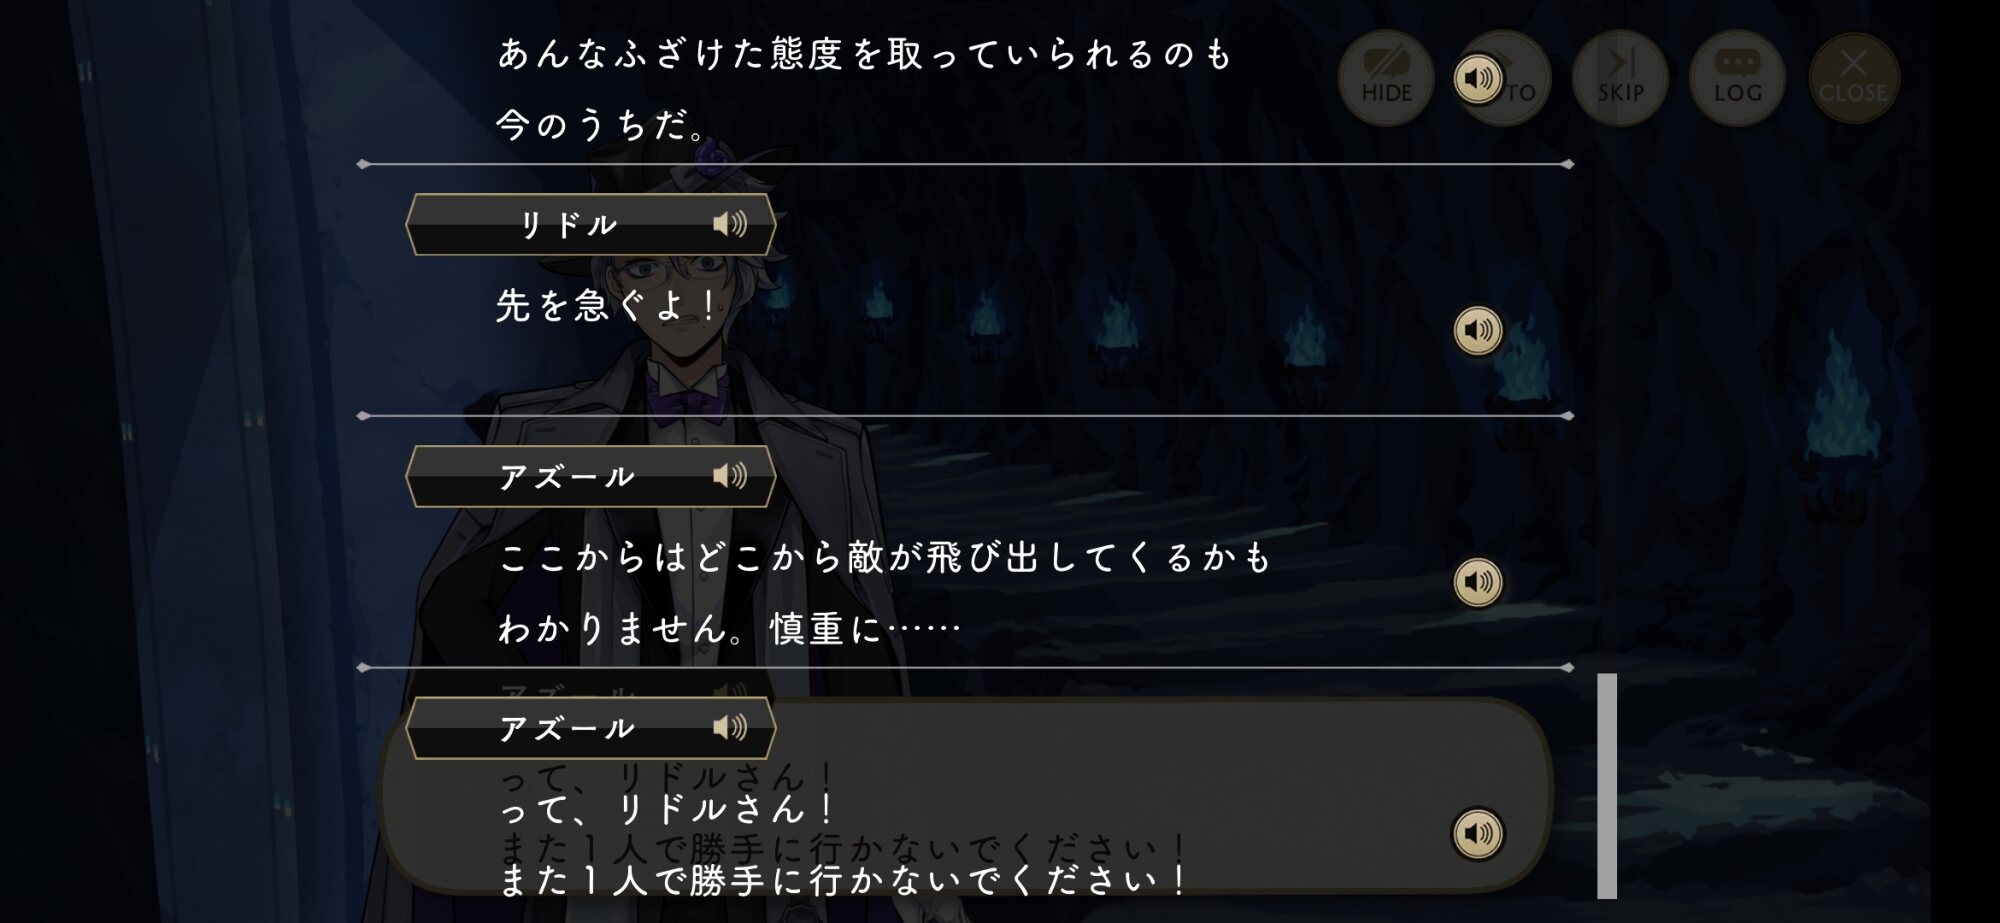Select the bottom アズール name plate
This screenshot has width=2000, height=923.
[x=590, y=728]
